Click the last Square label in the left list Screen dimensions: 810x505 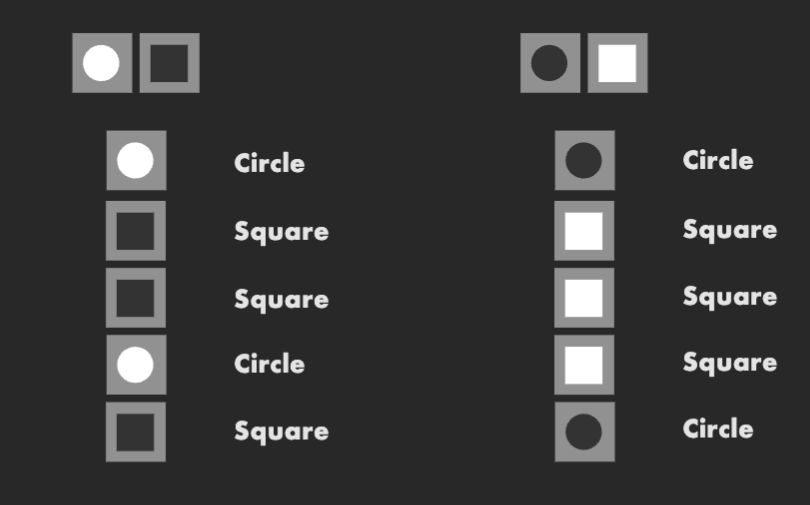click(x=281, y=432)
